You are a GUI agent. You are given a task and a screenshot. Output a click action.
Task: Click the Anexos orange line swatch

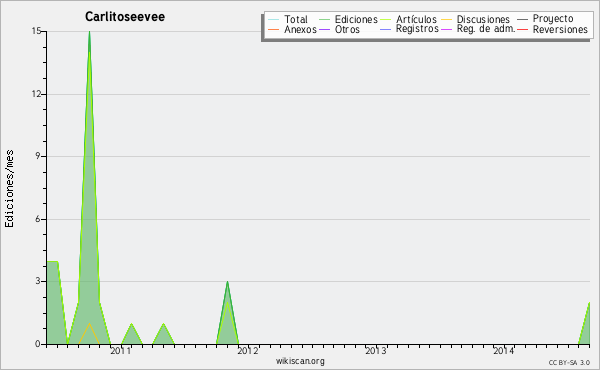point(273,29)
